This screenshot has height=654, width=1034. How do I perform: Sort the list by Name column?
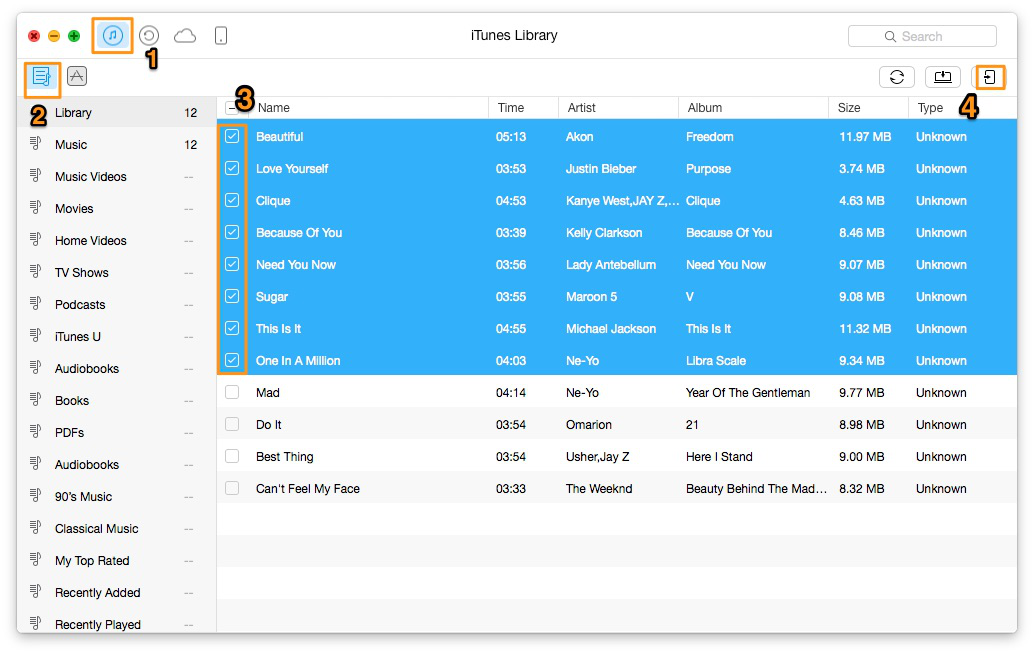(274, 107)
